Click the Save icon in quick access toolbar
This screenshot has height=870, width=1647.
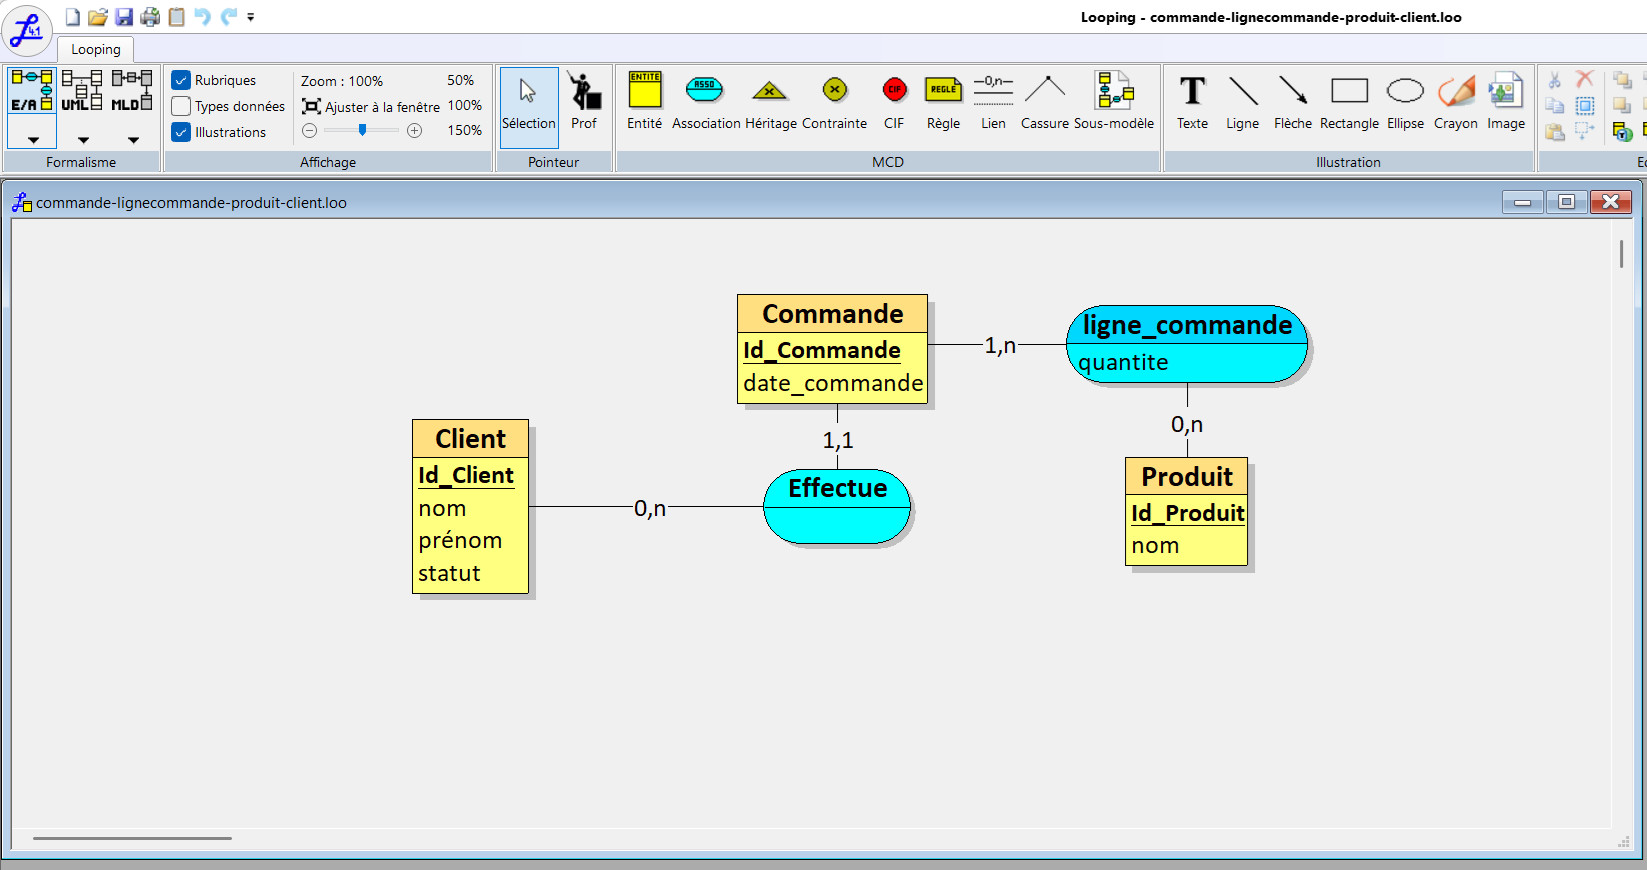tap(124, 17)
